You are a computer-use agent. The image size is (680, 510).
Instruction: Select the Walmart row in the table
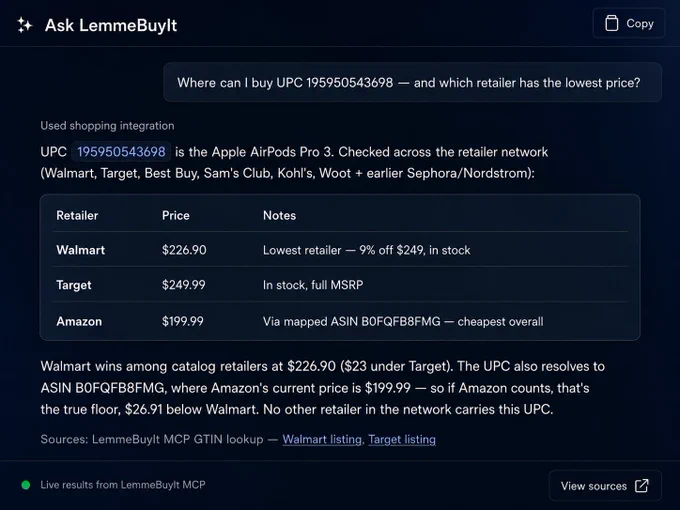coord(340,250)
